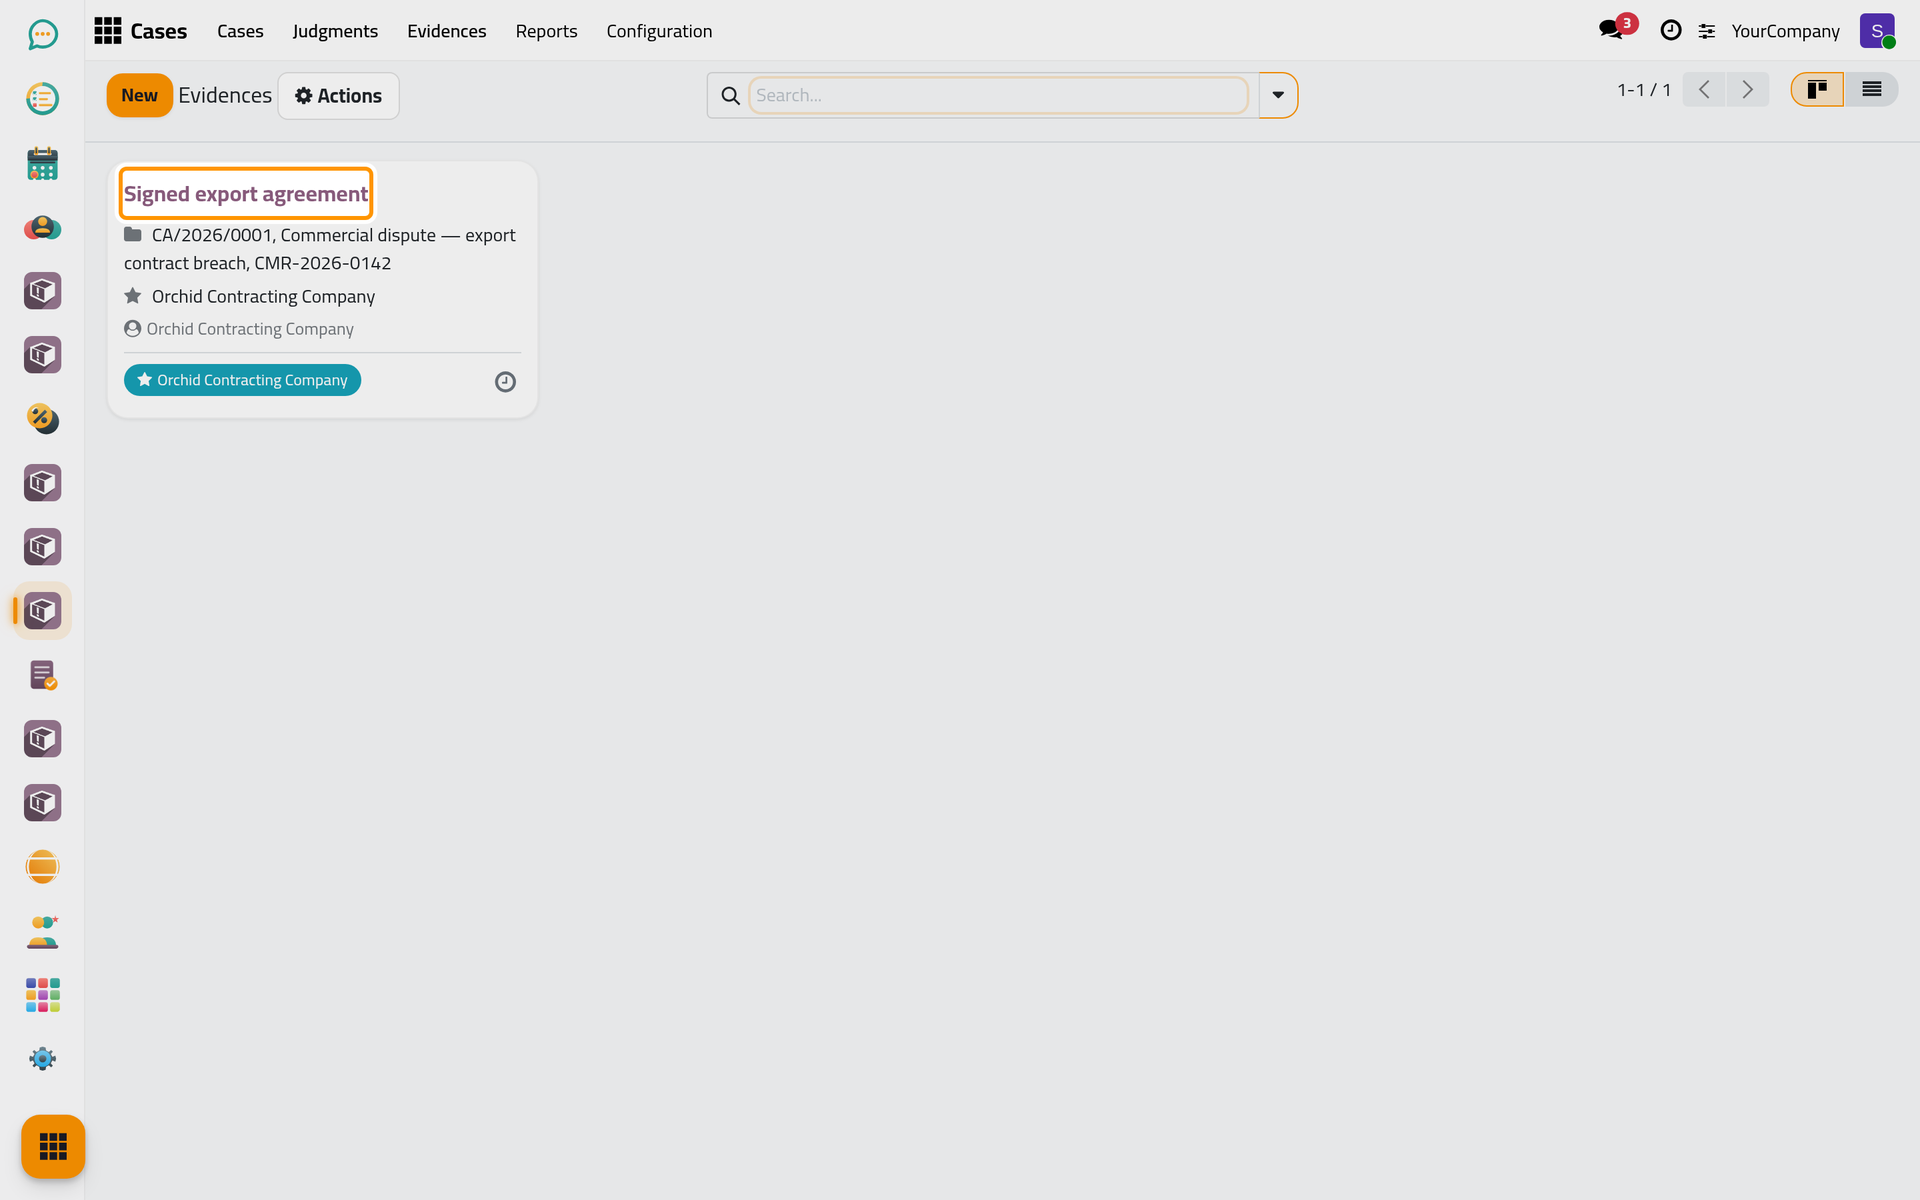Open conversations icon with 3 badge
Image resolution: width=1920 pixels, height=1200 pixels.
point(1612,30)
